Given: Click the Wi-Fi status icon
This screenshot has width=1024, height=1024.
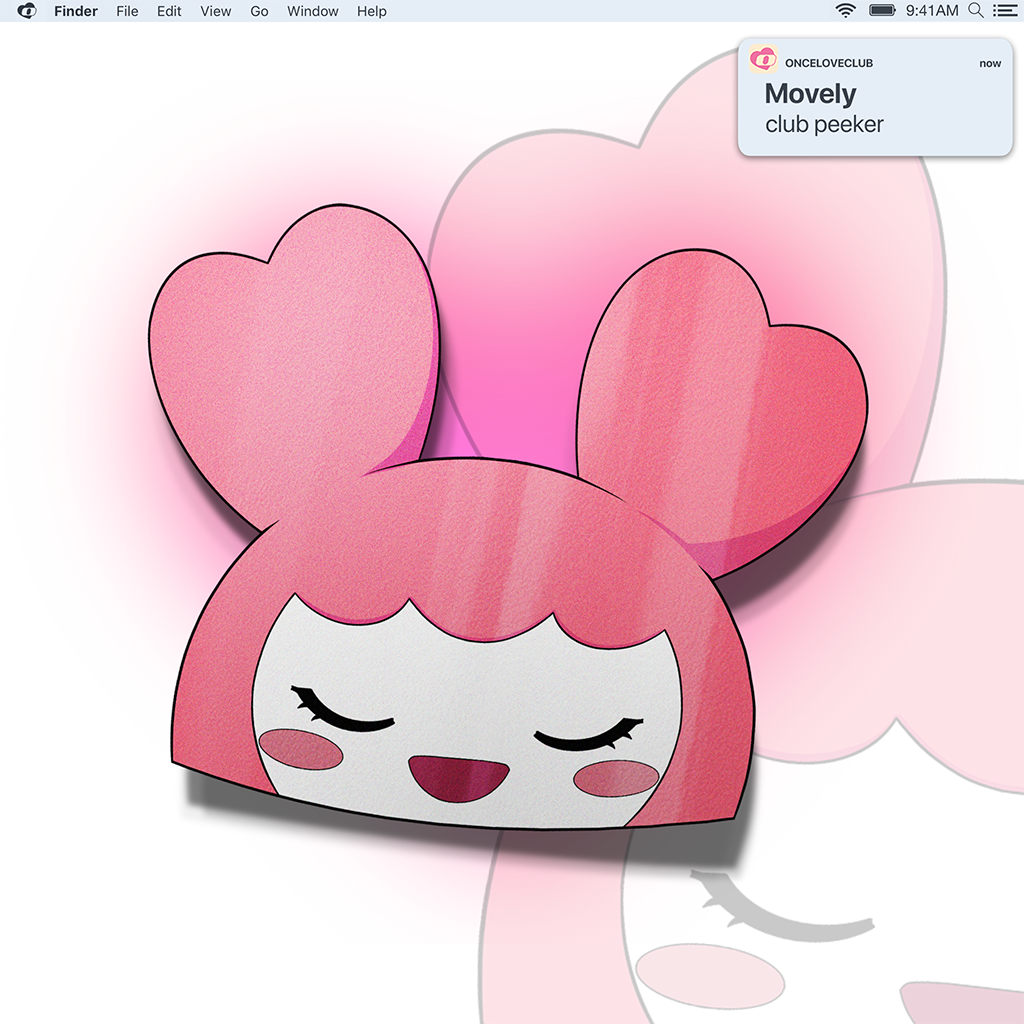Looking at the screenshot, I should pos(846,11).
